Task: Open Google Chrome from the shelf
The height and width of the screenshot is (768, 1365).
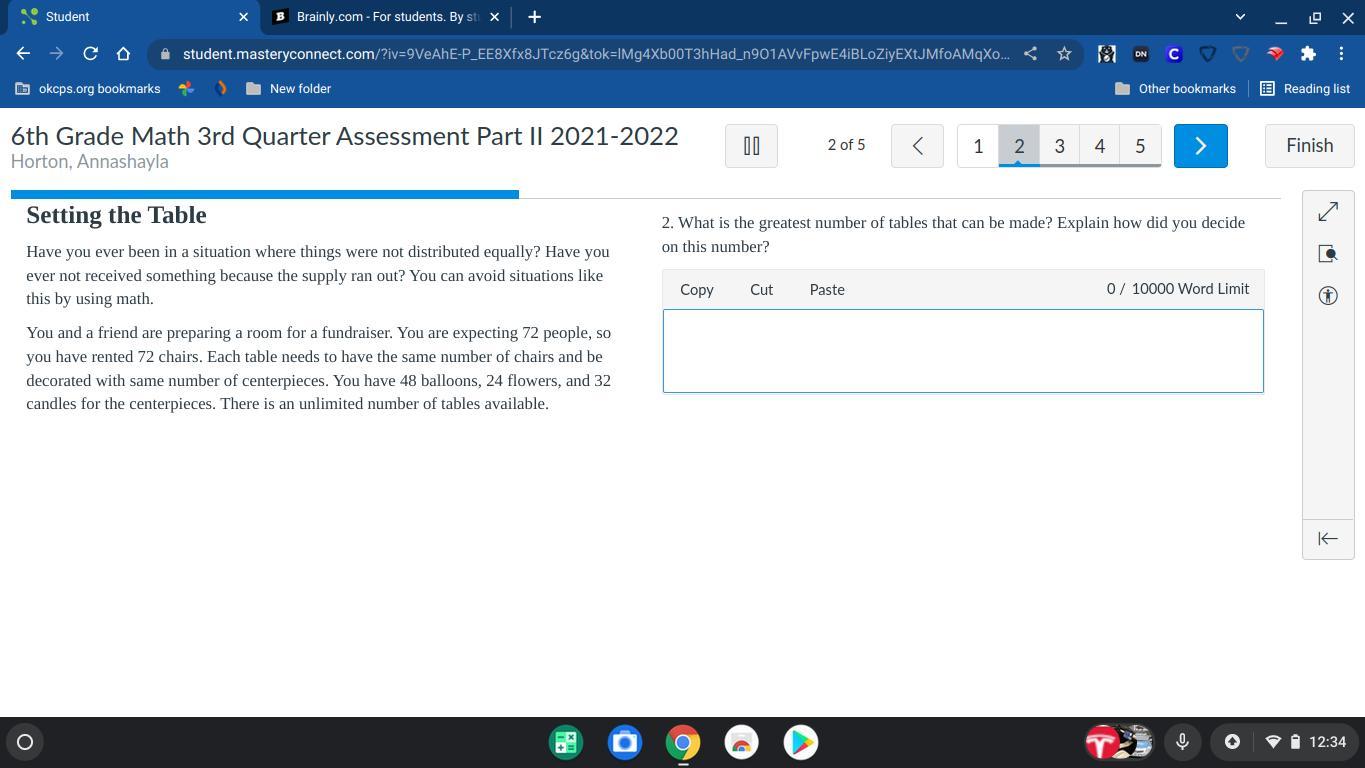Action: click(683, 742)
